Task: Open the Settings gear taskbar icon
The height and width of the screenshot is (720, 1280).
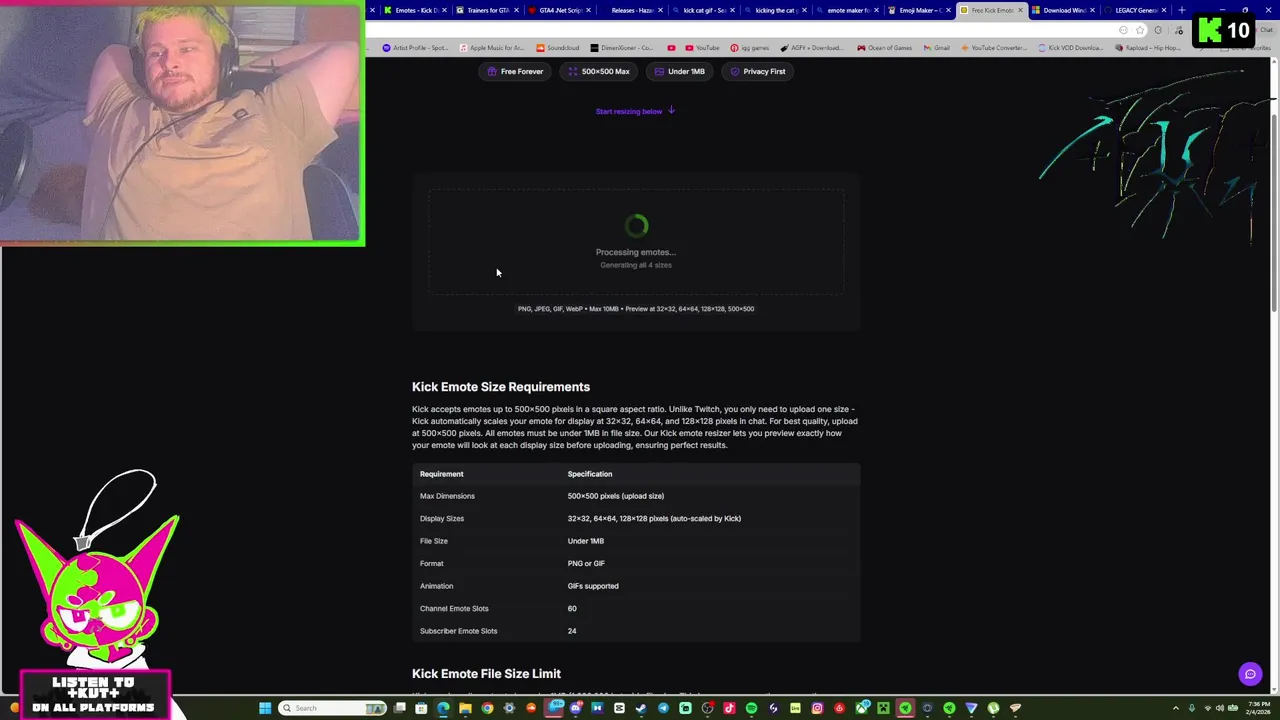Action: coord(509,708)
